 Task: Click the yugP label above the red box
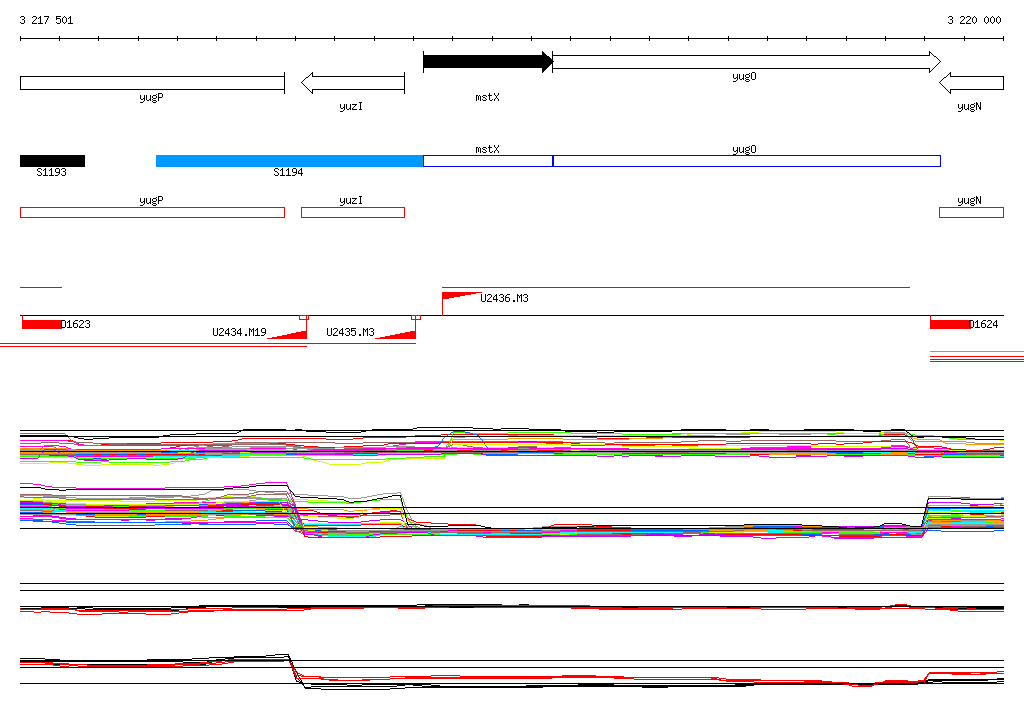[x=152, y=201]
